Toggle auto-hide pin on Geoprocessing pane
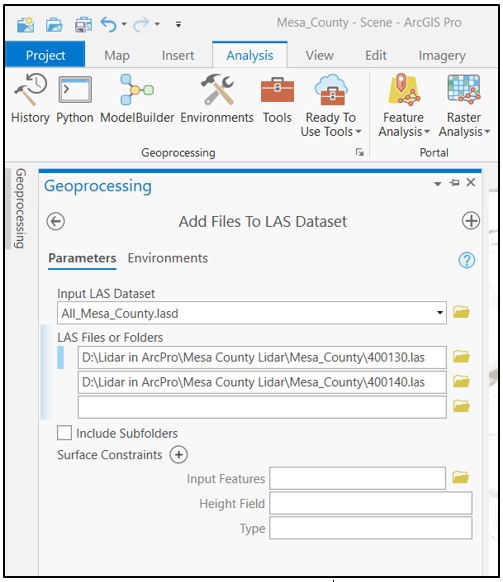 (x=455, y=183)
